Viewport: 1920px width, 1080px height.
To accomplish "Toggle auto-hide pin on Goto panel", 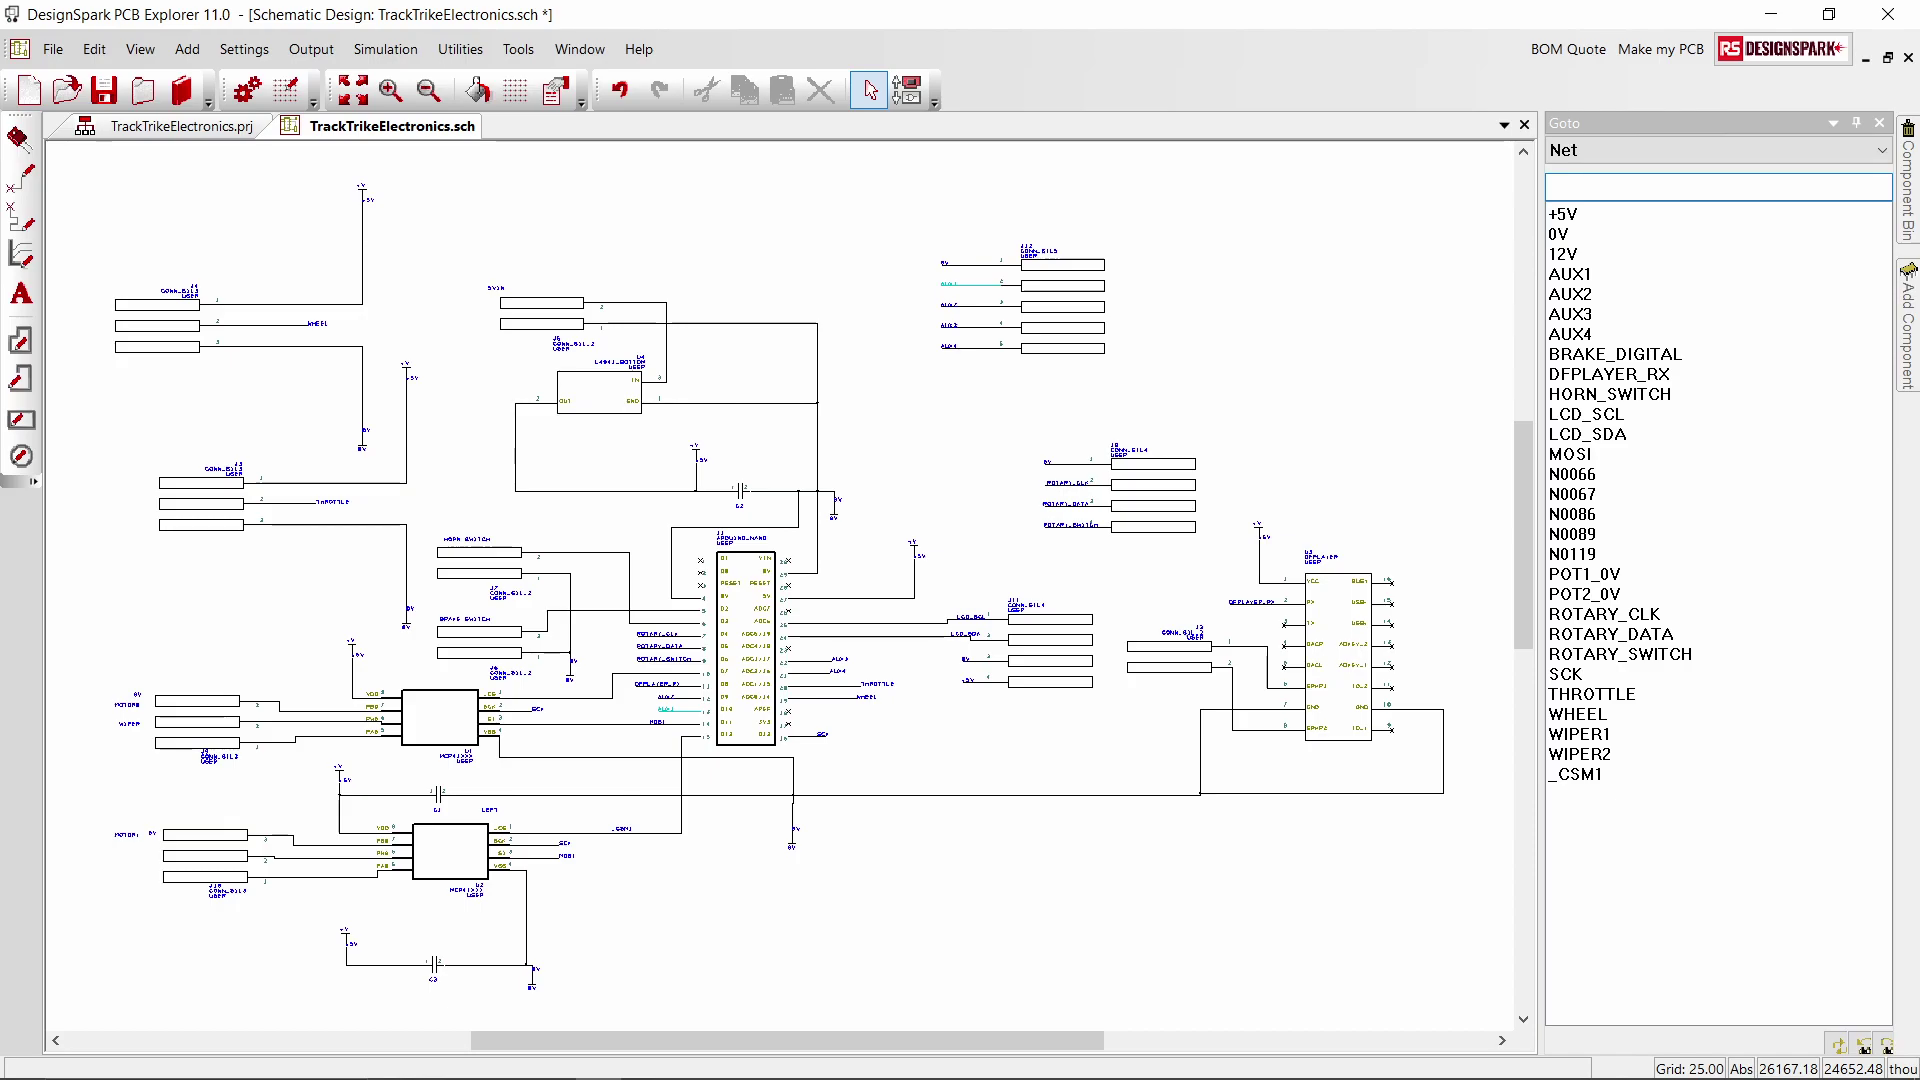I will coord(1856,123).
